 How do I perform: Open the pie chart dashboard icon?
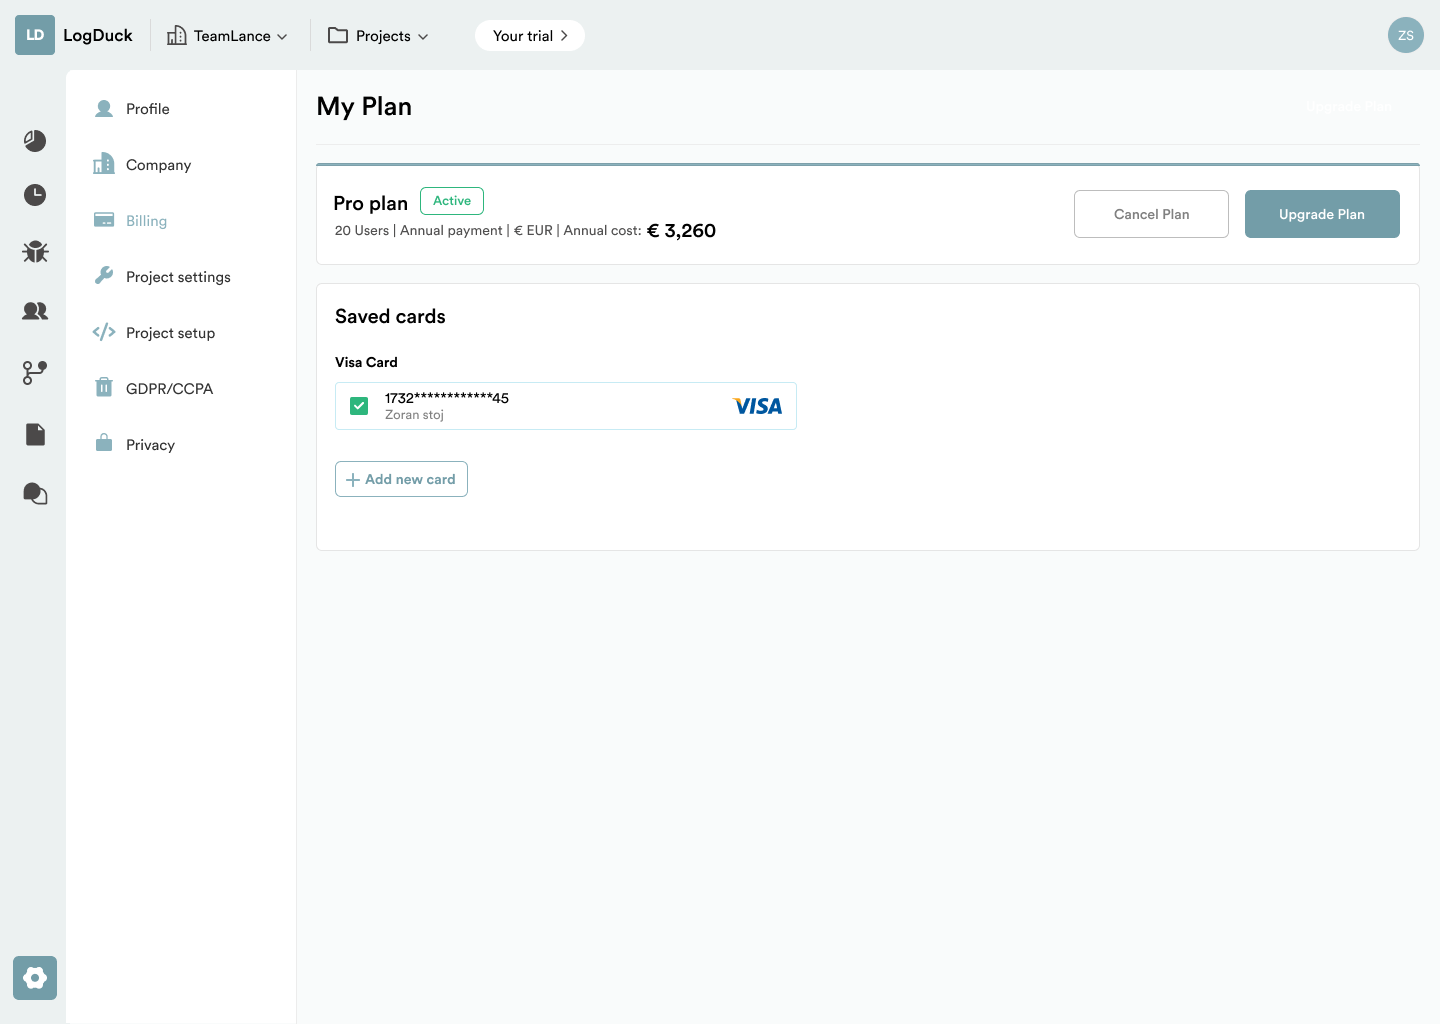[35, 141]
